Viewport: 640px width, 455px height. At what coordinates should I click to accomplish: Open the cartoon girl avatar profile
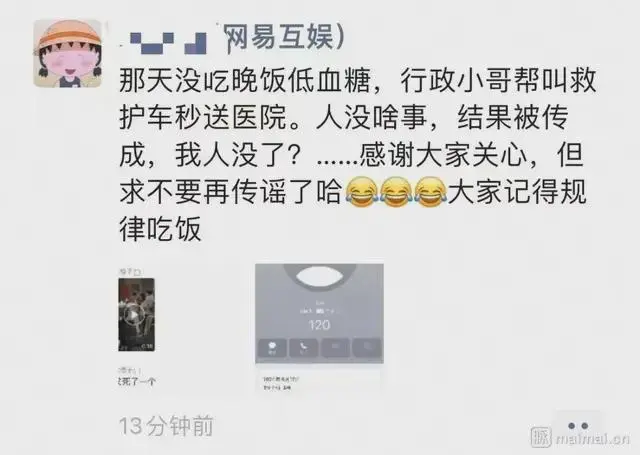pos(68,53)
